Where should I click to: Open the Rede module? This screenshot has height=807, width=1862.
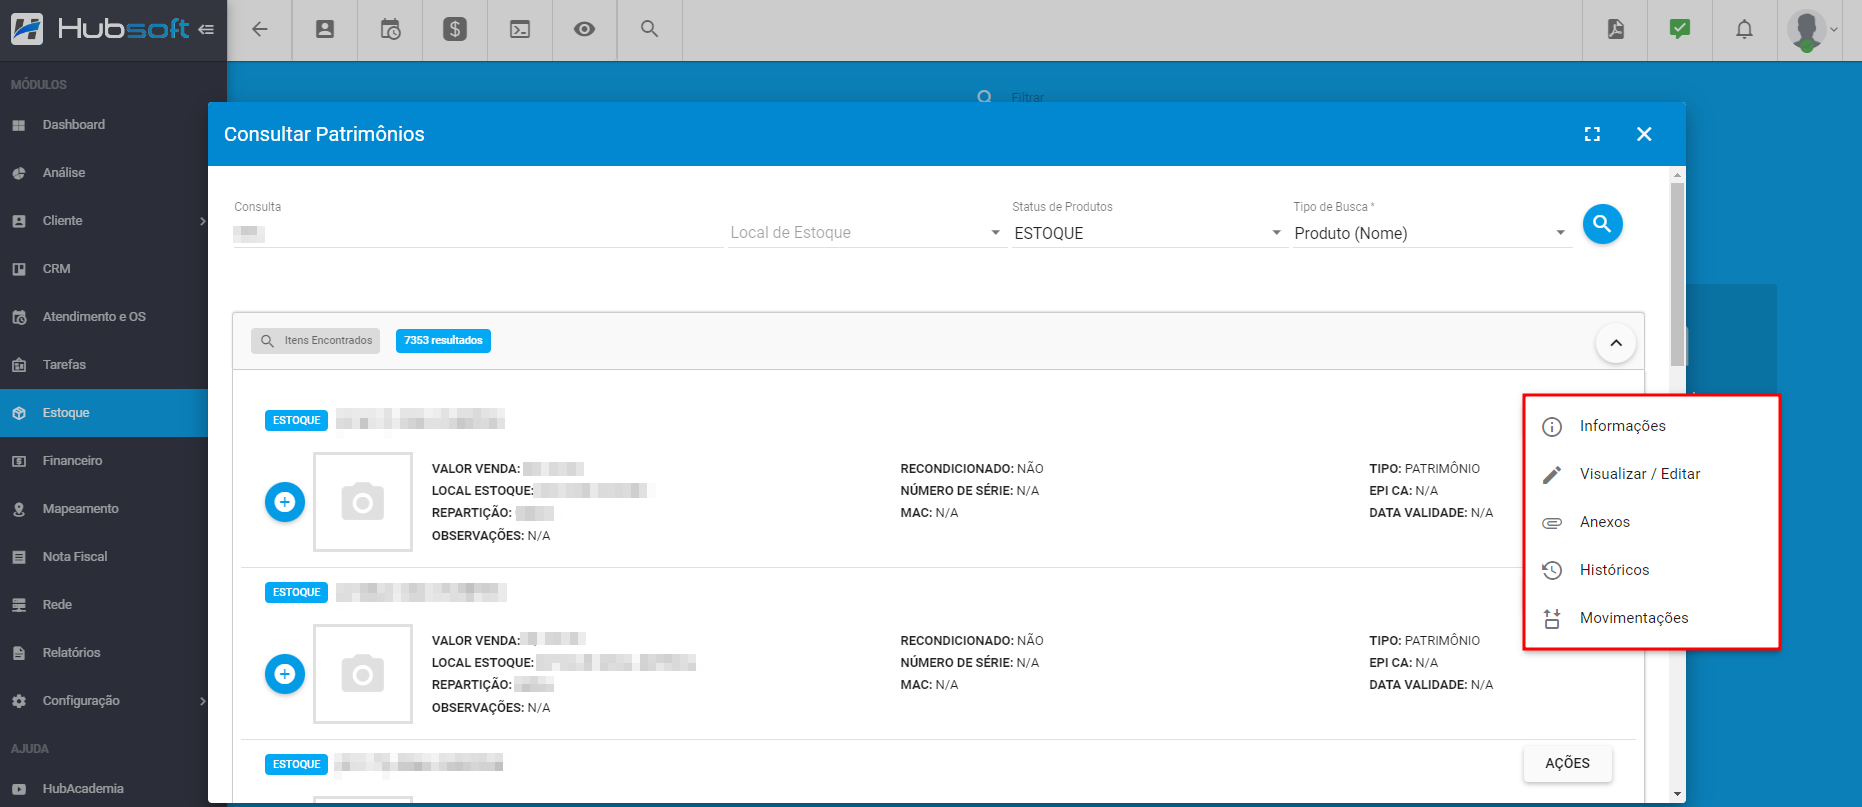104,605
